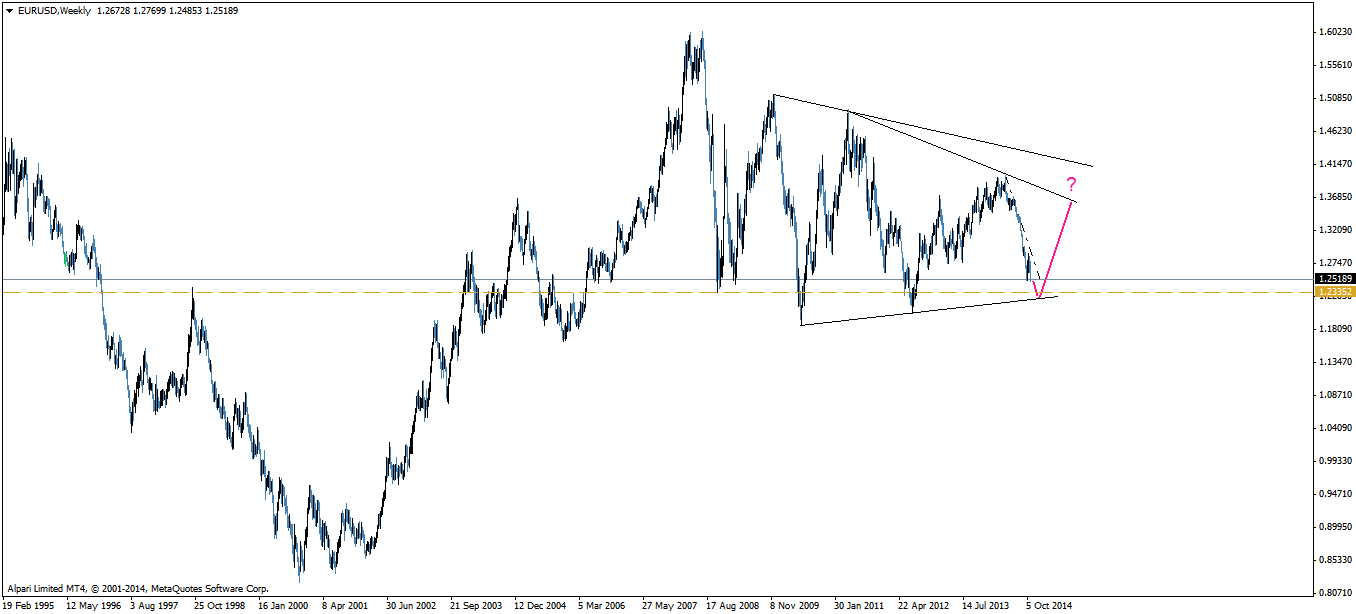
Task: Click price scale value 1.18090
Action: click(x=1337, y=329)
